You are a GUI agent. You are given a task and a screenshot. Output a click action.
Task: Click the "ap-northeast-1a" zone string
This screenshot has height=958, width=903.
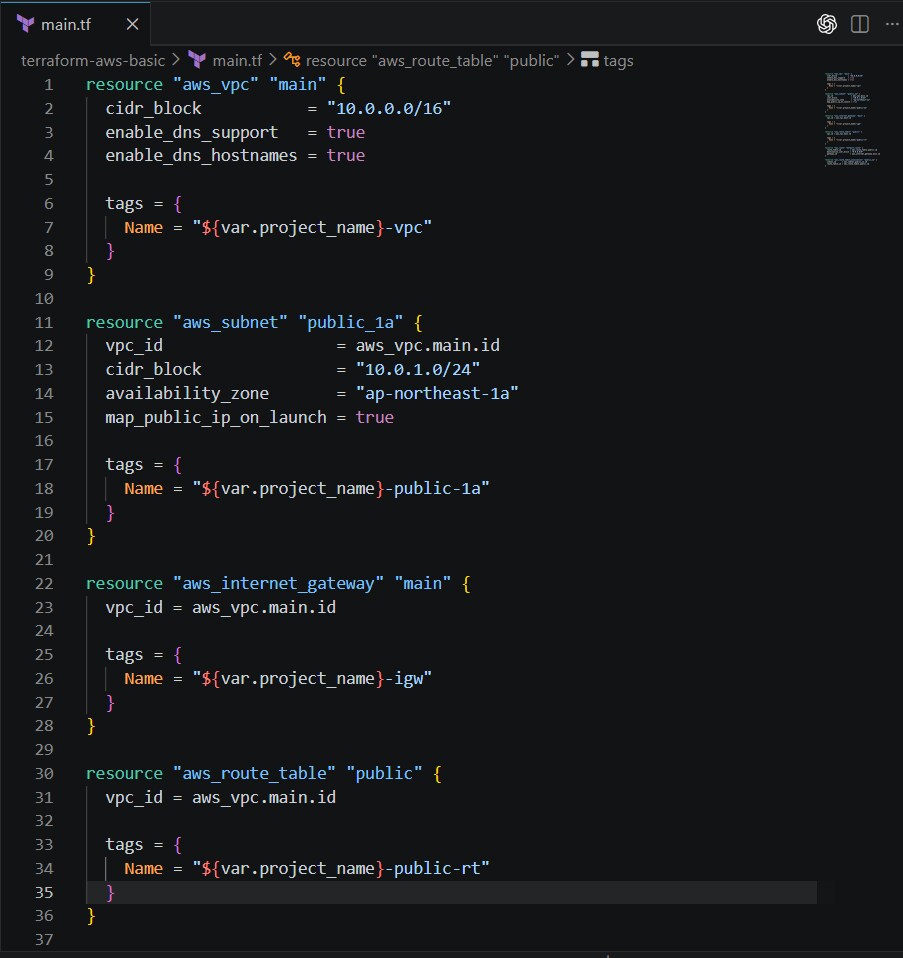click(x=437, y=393)
